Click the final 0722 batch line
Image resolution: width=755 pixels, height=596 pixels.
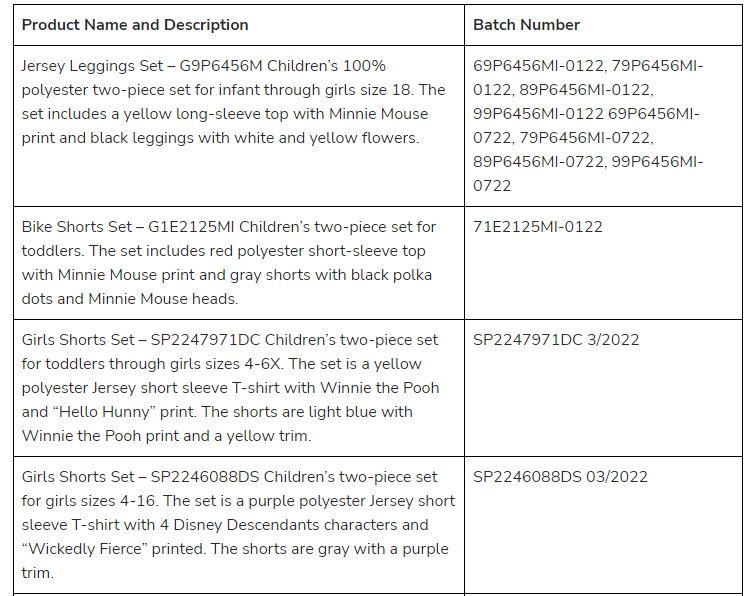pyautogui.click(x=492, y=186)
